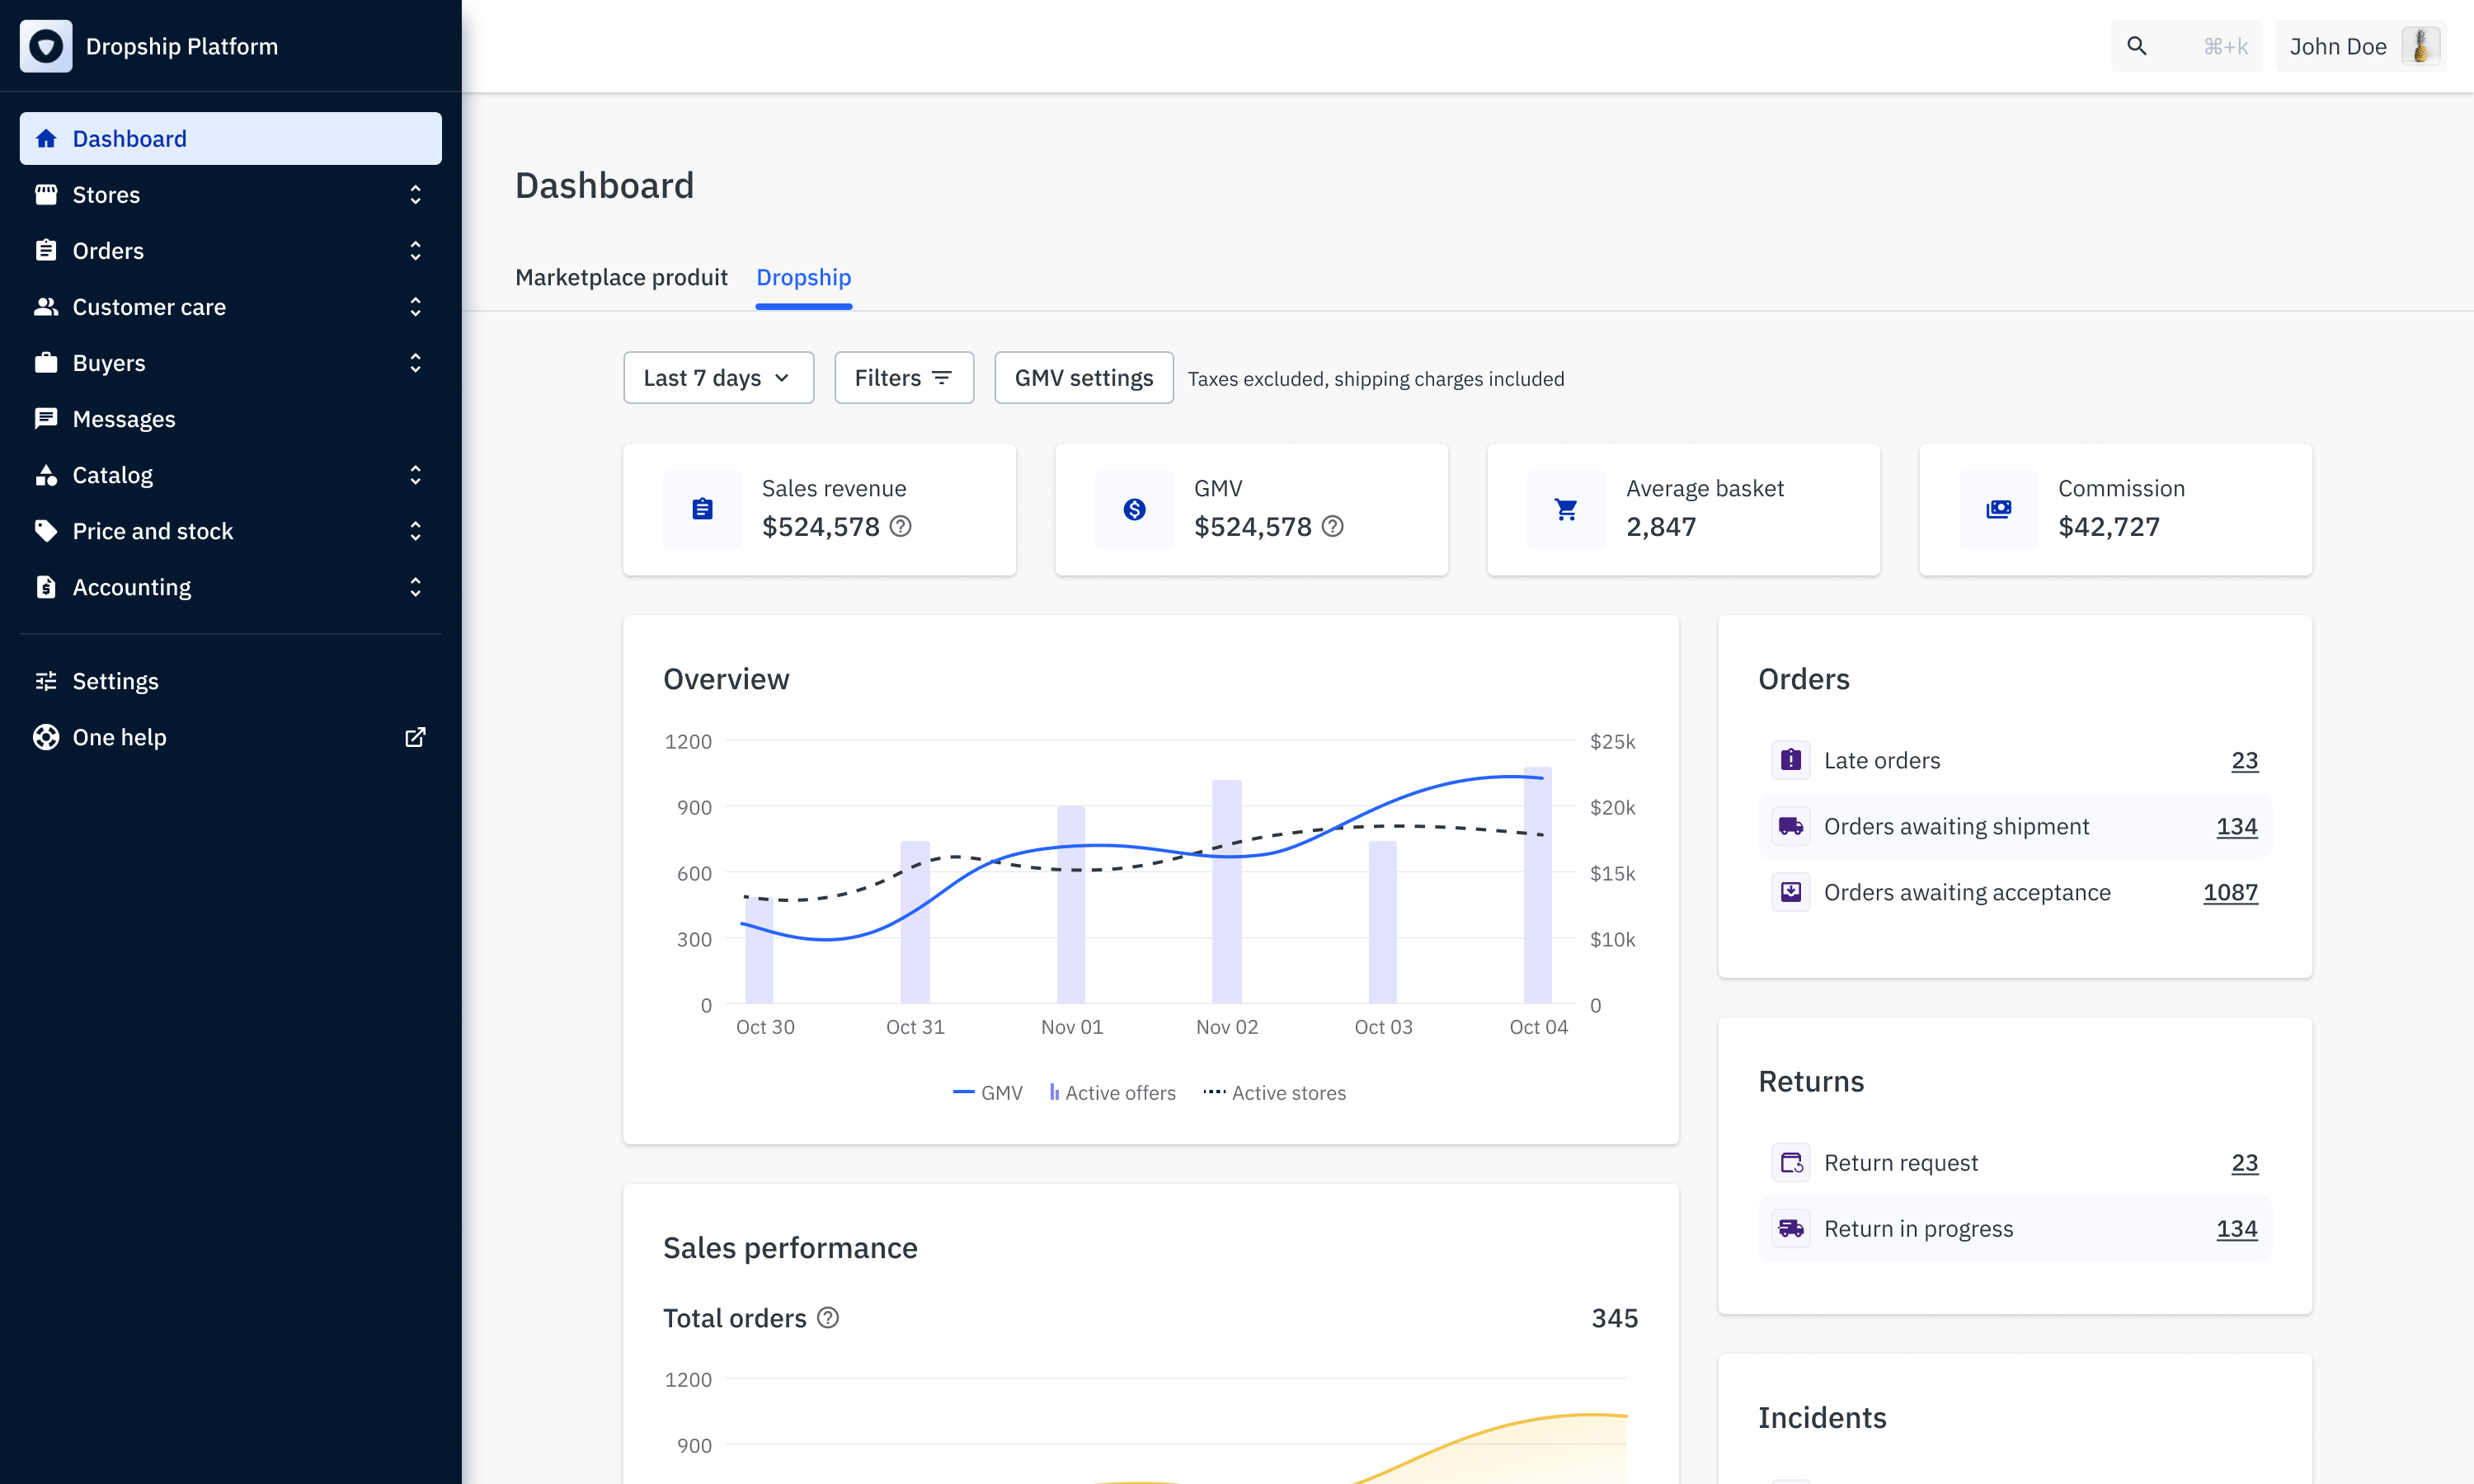Click the Total orders value 345
The width and height of the screenshot is (2474, 1484).
point(1615,1318)
